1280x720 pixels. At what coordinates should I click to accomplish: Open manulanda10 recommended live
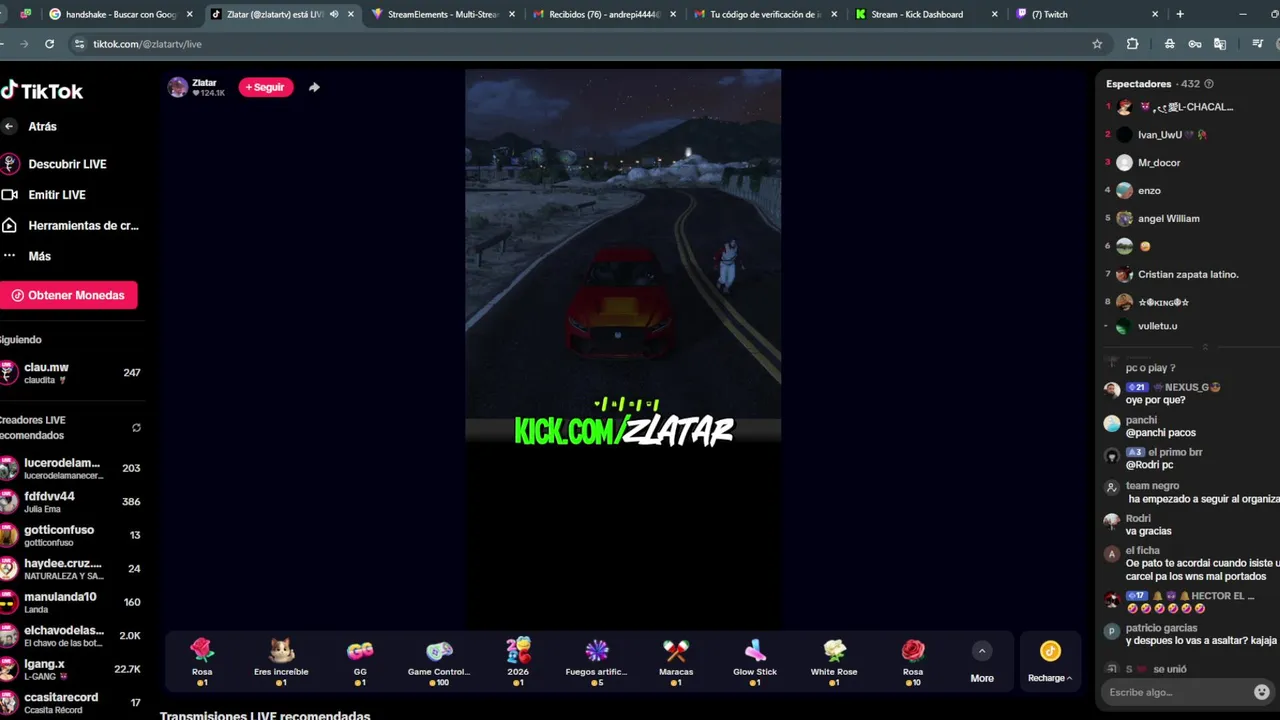pyautogui.click(x=70, y=603)
